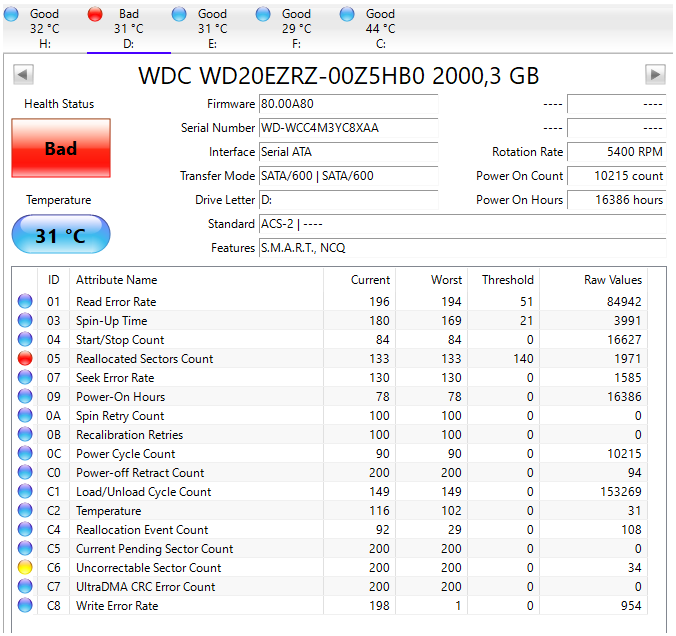The width and height of the screenshot is (676, 636).
Task: Click yellow icon of Uncorrectable Sector Count row
Action: tap(25, 567)
